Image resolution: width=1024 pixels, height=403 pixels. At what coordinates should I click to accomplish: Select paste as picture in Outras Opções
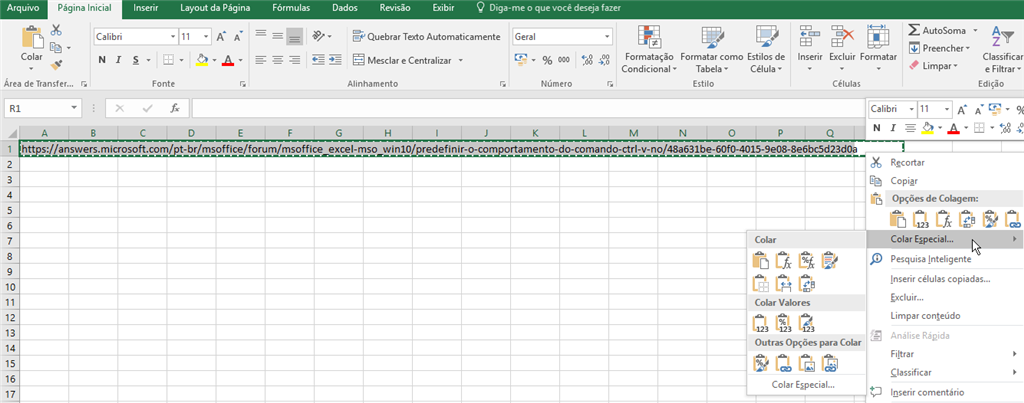point(807,363)
